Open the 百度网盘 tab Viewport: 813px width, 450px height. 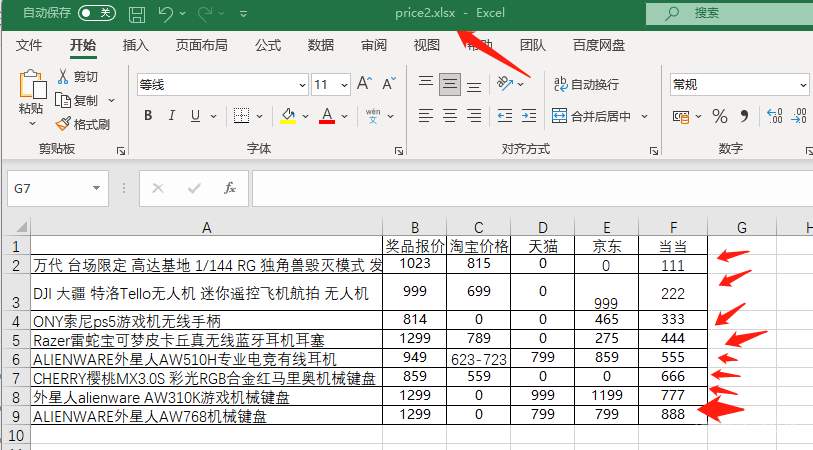599,45
